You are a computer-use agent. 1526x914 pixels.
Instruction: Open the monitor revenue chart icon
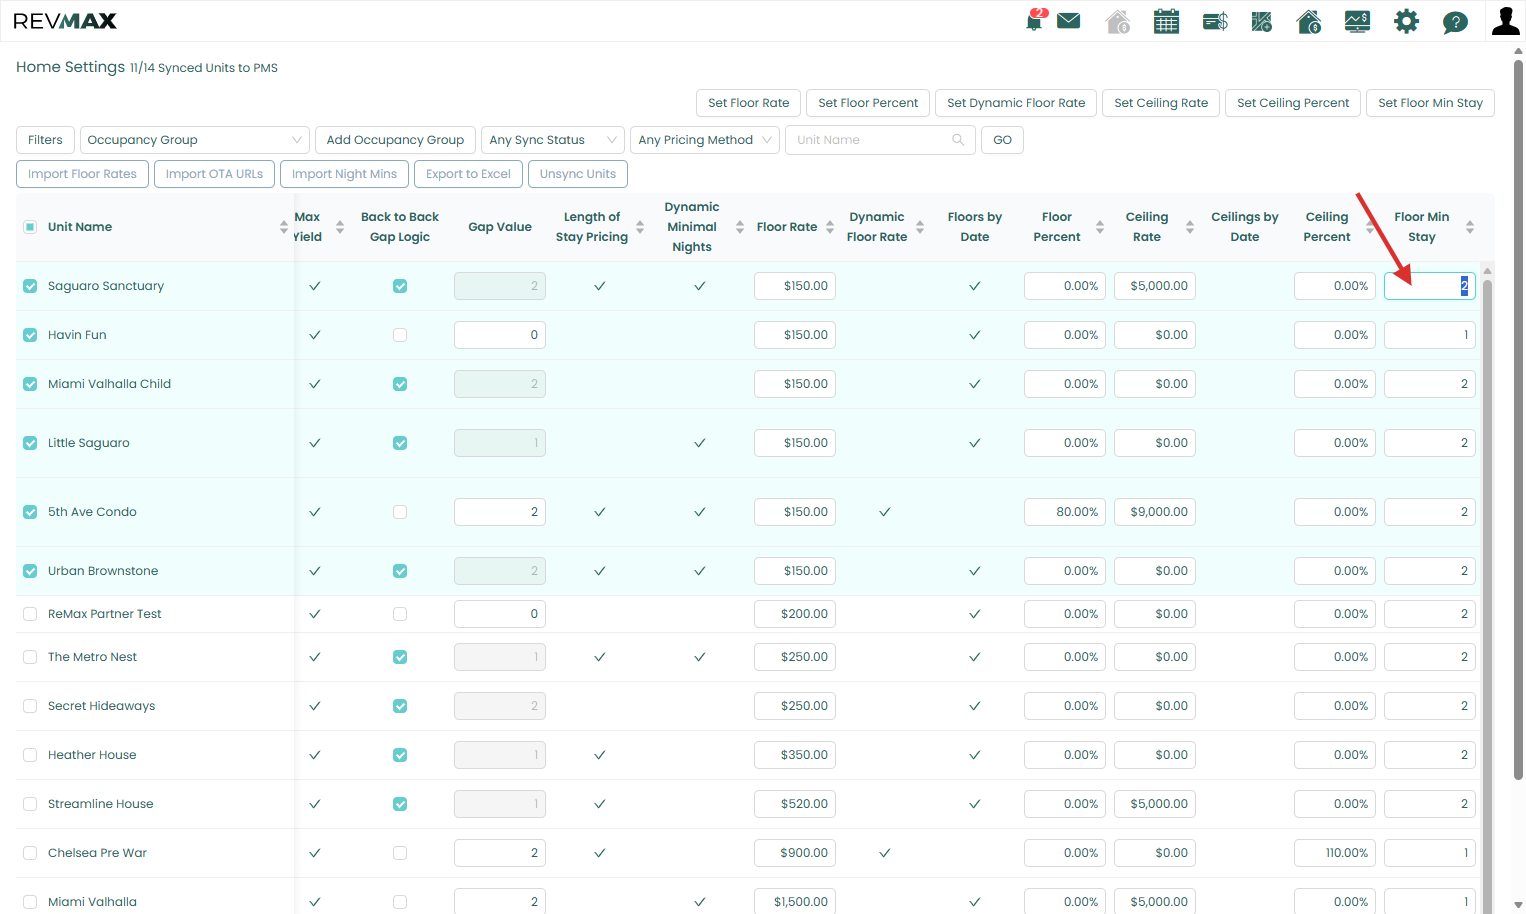(x=1357, y=21)
